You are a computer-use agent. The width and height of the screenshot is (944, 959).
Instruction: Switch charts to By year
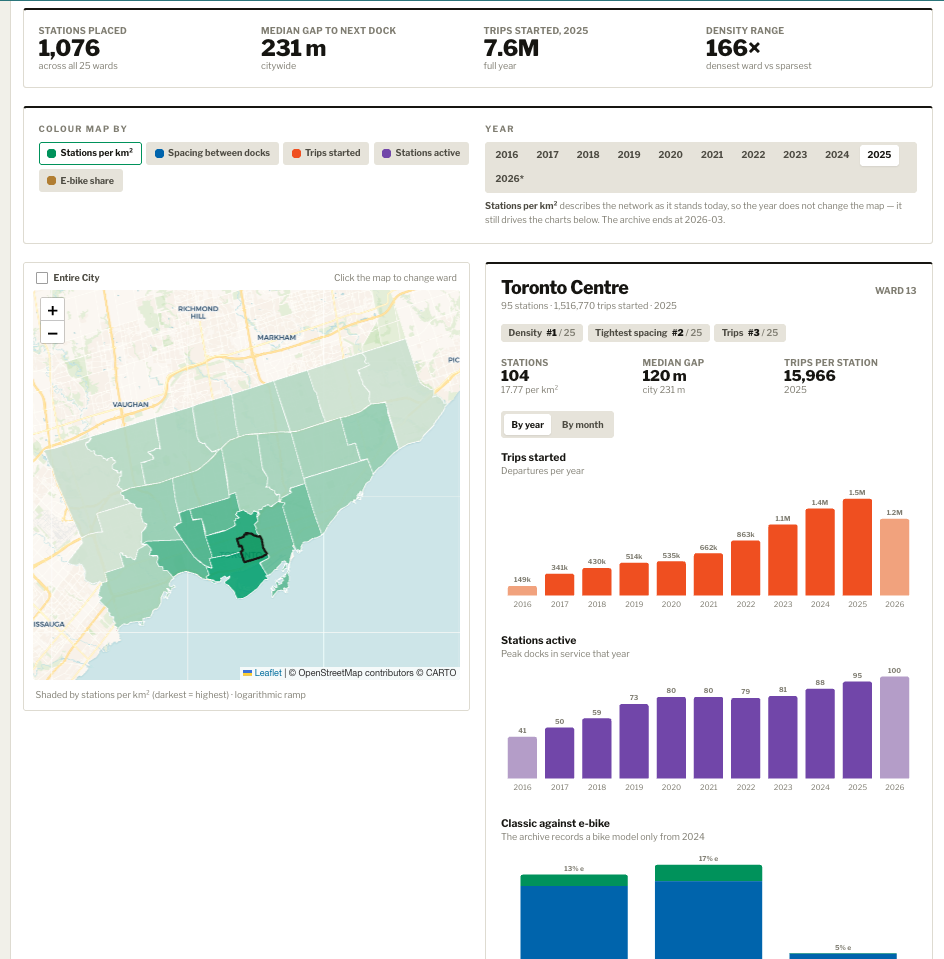point(527,425)
